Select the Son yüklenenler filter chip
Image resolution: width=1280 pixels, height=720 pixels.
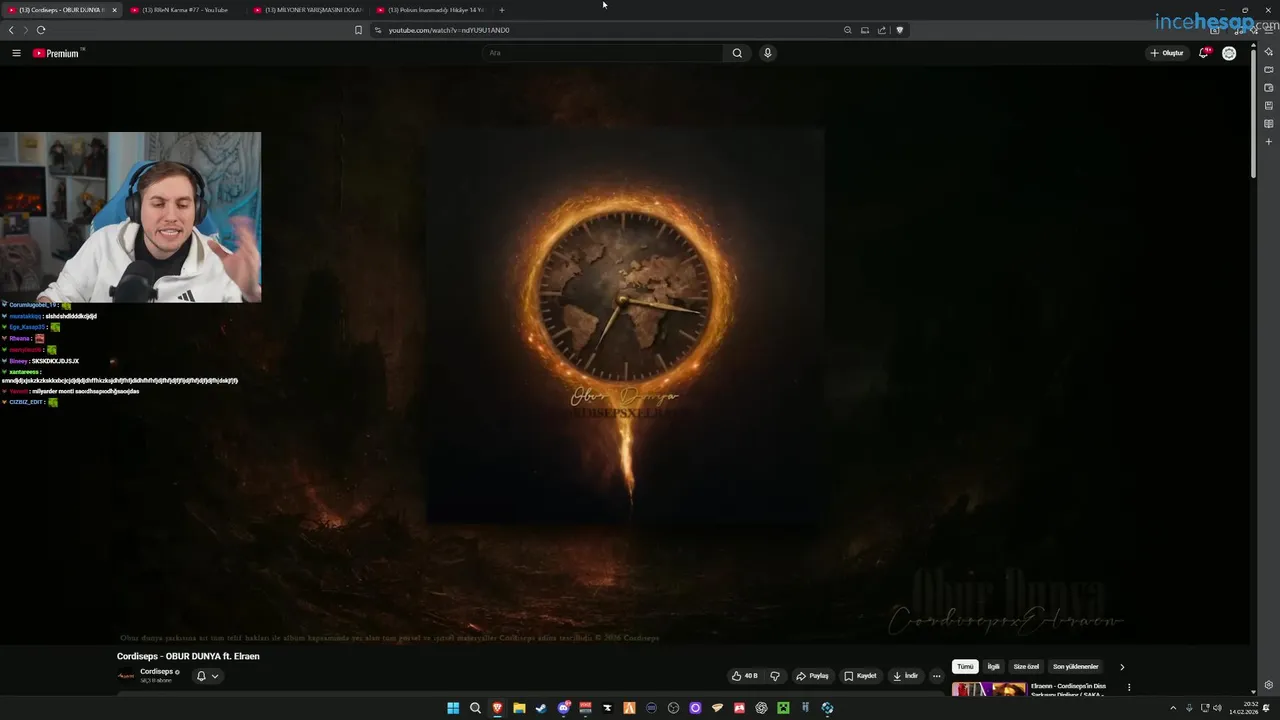coord(1076,666)
